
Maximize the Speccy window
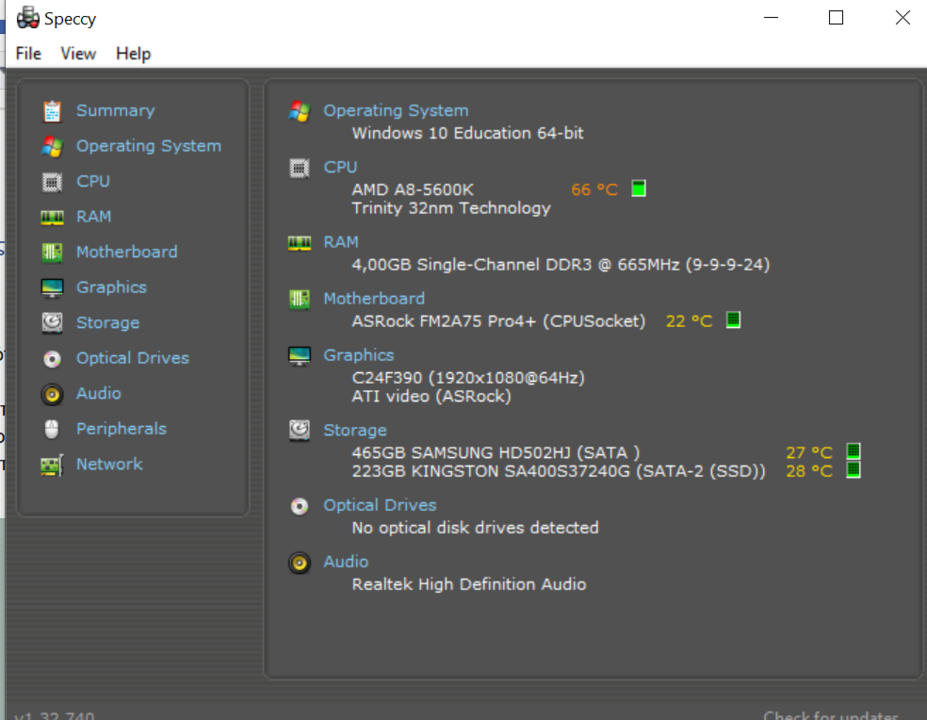pyautogui.click(x=836, y=18)
